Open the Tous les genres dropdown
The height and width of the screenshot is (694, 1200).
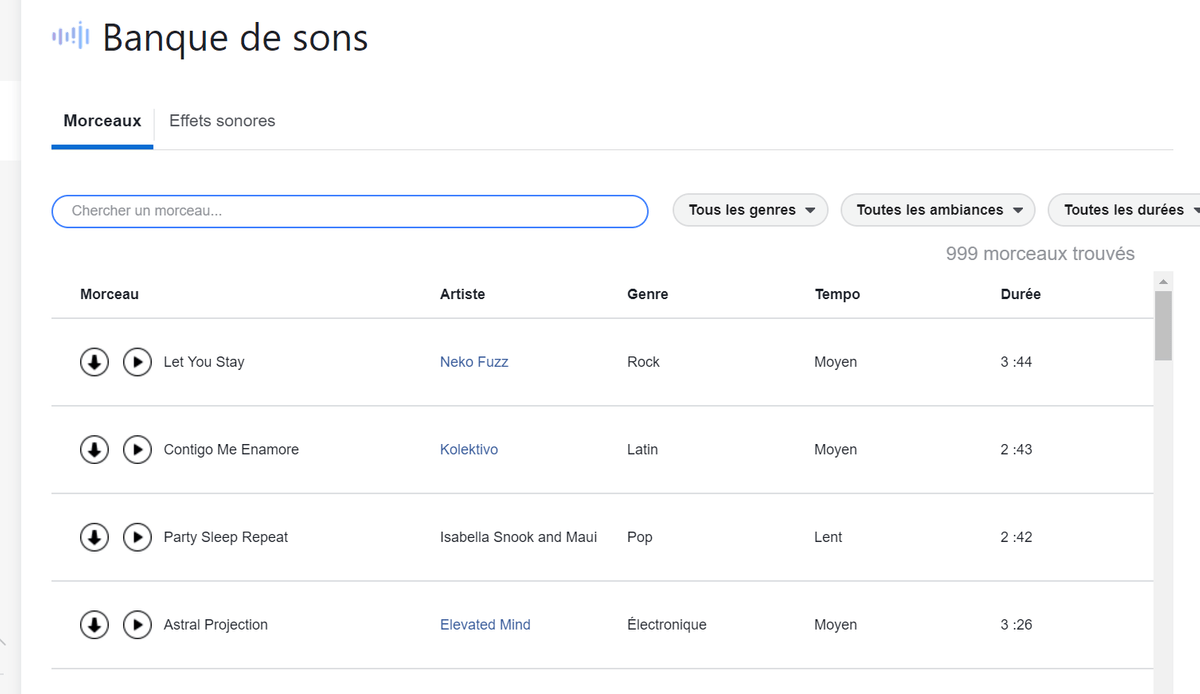click(751, 210)
